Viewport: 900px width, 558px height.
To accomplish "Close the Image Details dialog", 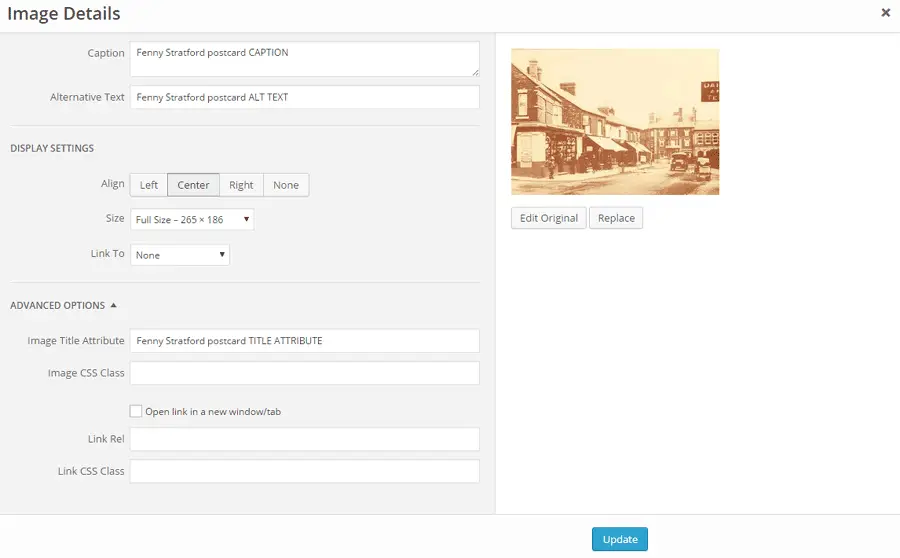I will pos(885,13).
